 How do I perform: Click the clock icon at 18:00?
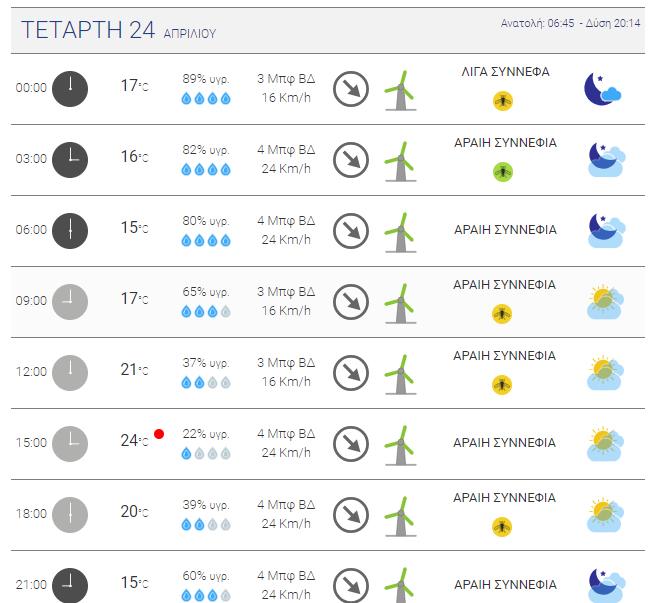70,515
